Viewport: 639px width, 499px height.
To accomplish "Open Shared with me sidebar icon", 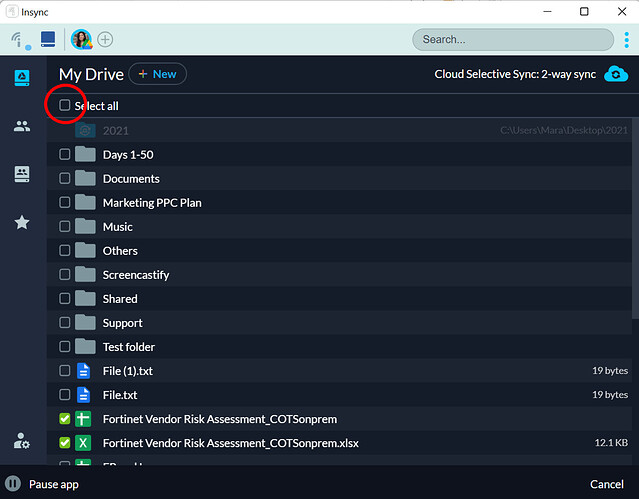I will pos(21,126).
